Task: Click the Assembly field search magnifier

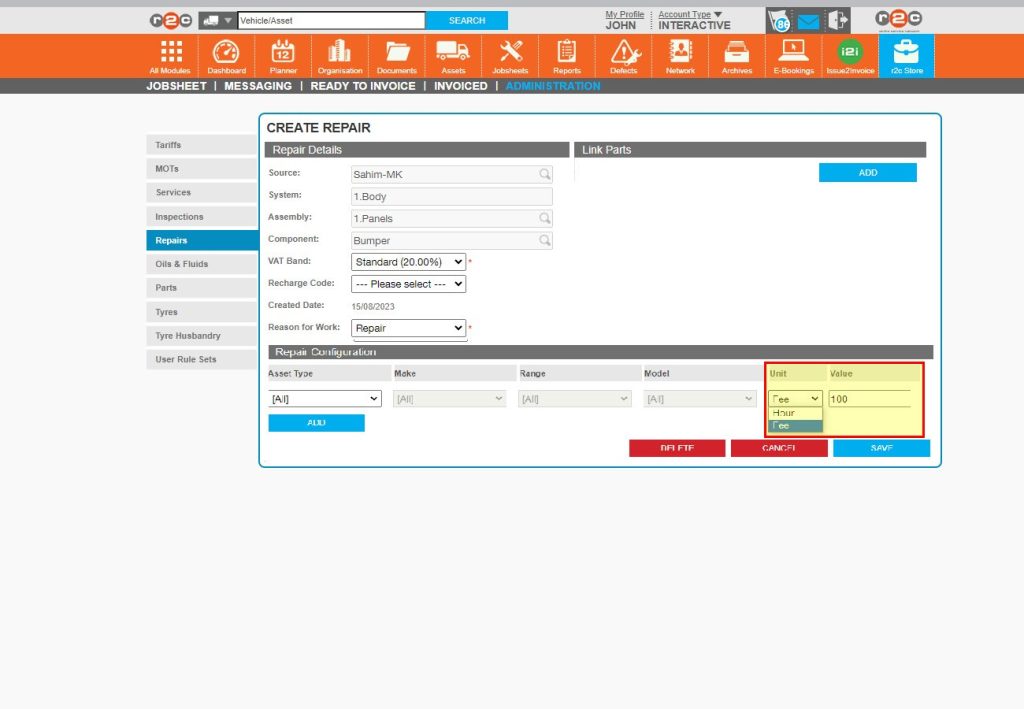Action: 545,218
